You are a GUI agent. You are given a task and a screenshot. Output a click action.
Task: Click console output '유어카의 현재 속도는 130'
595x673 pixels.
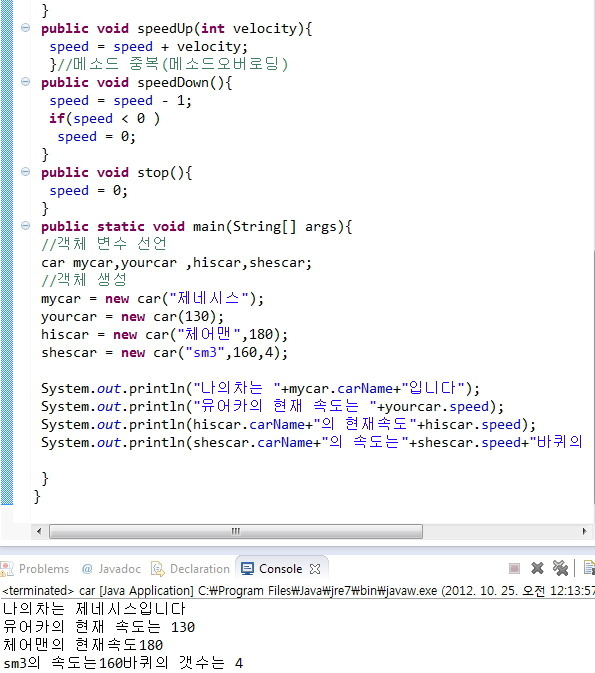99,627
